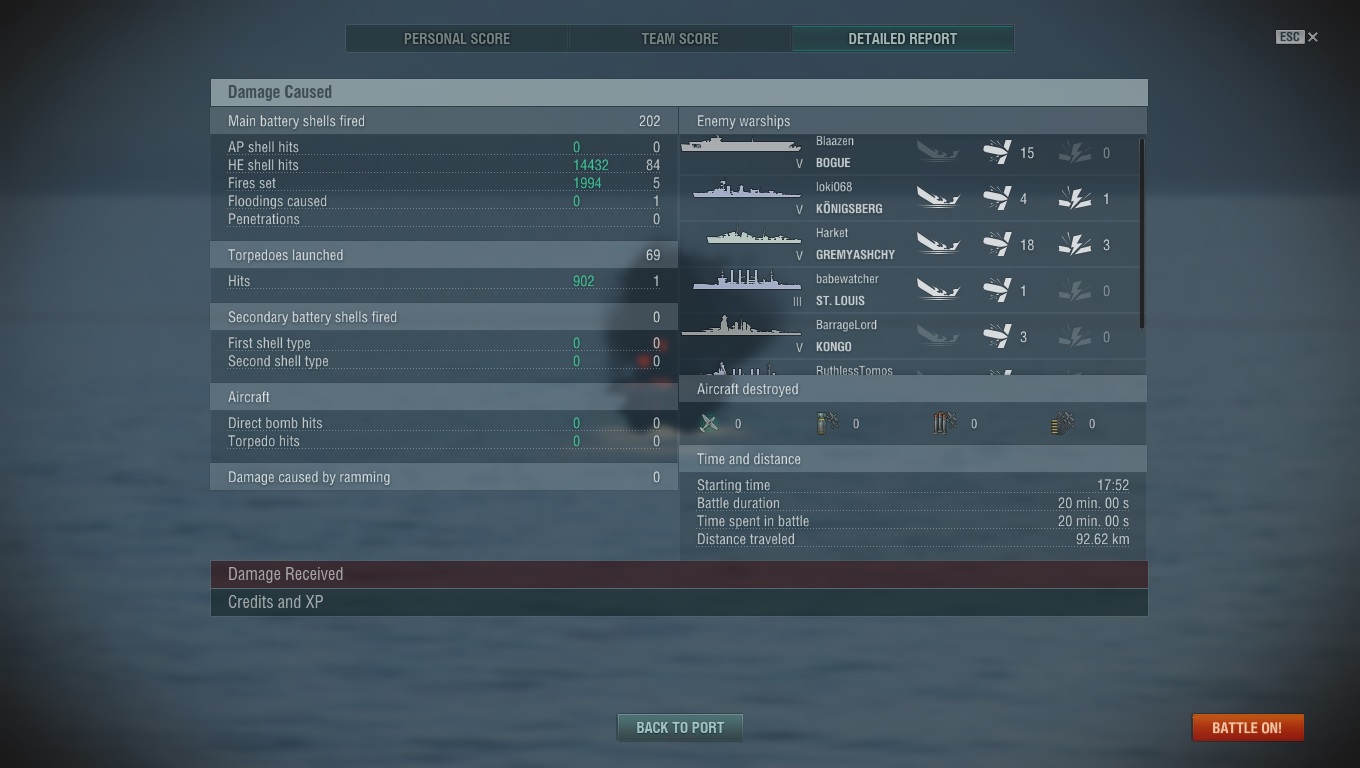Screen dimensions: 1360x768
Task: Click the enemy warships list scrollbar
Action: click(1142, 233)
